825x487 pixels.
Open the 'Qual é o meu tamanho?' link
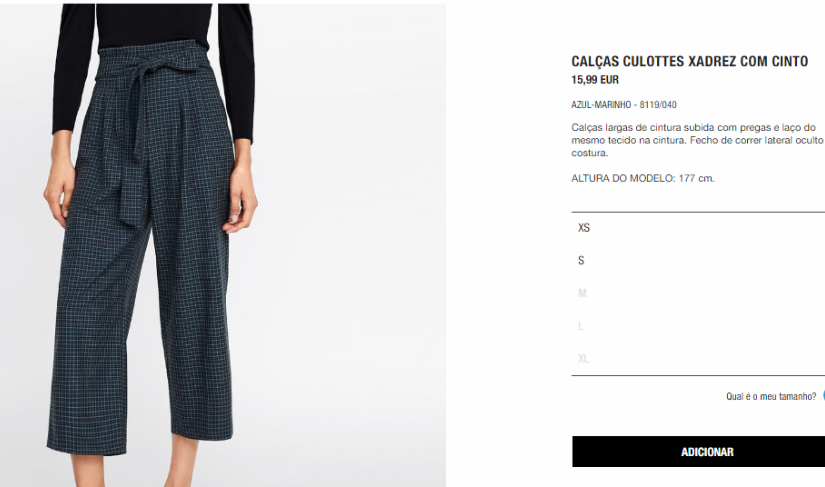click(x=771, y=397)
